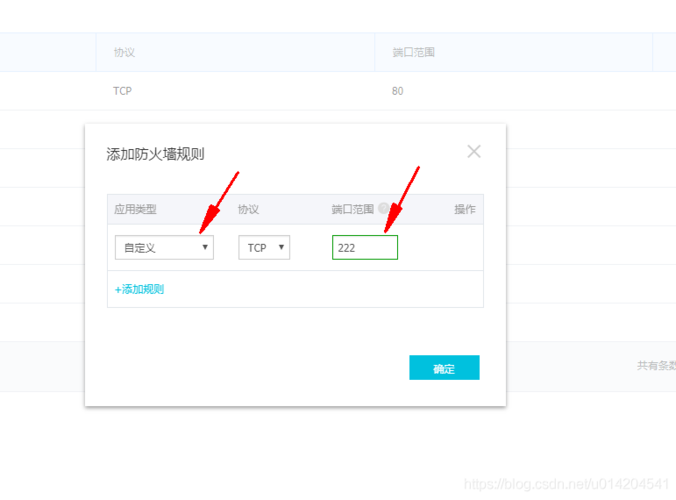The height and width of the screenshot is (500, 676).
Task: Click the 操作 header in dialog
Action: (x=465, y=209)
